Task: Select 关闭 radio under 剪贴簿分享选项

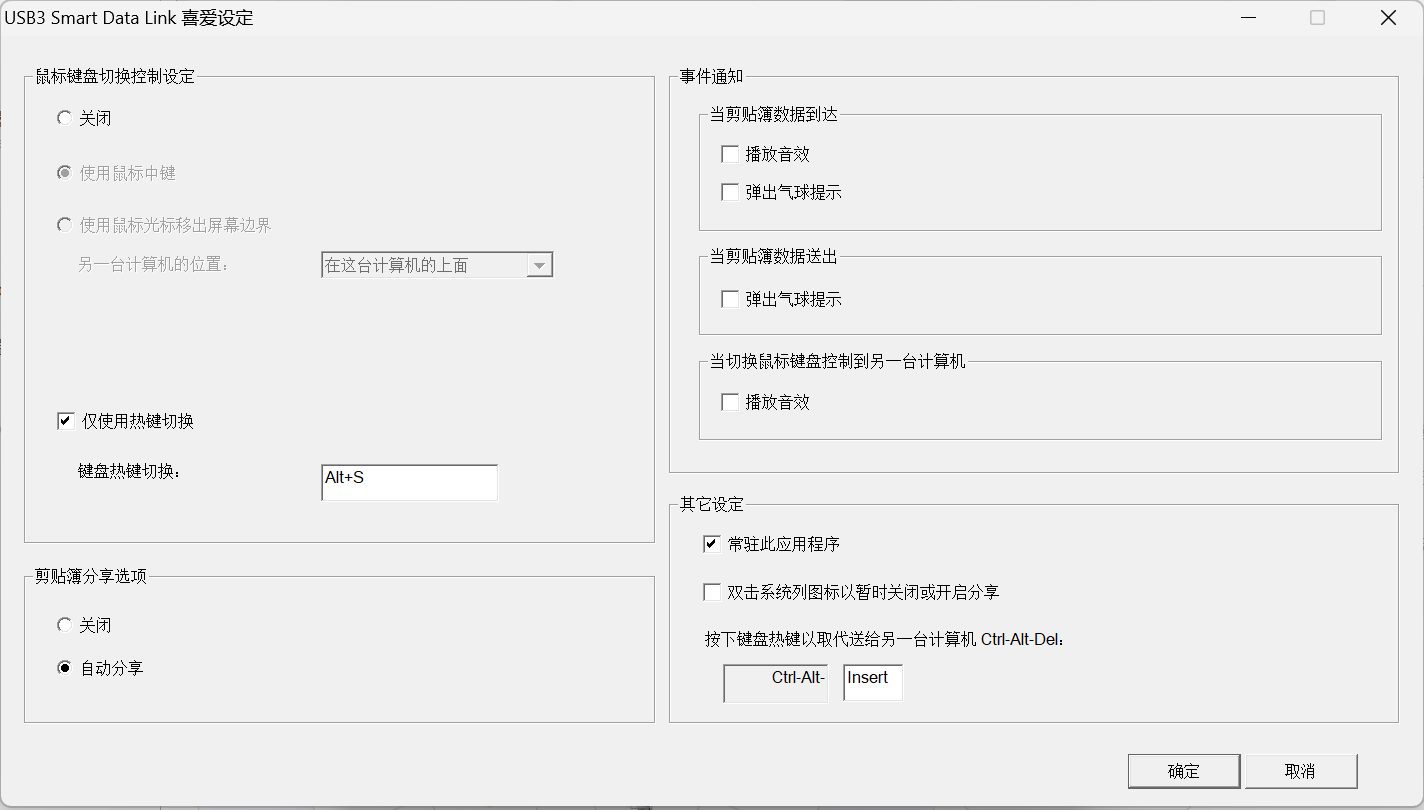Action: [65, 625]
